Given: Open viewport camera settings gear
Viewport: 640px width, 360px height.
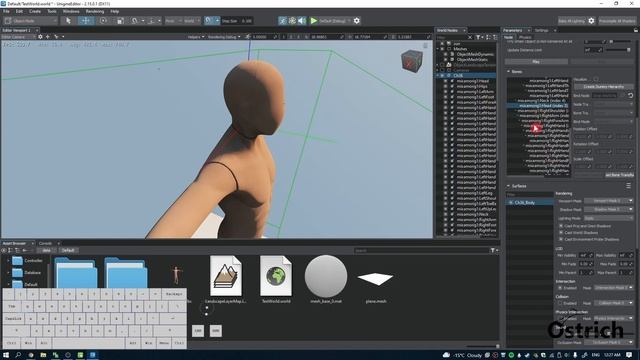Looking at the screenshot, I should pos(40,37).
